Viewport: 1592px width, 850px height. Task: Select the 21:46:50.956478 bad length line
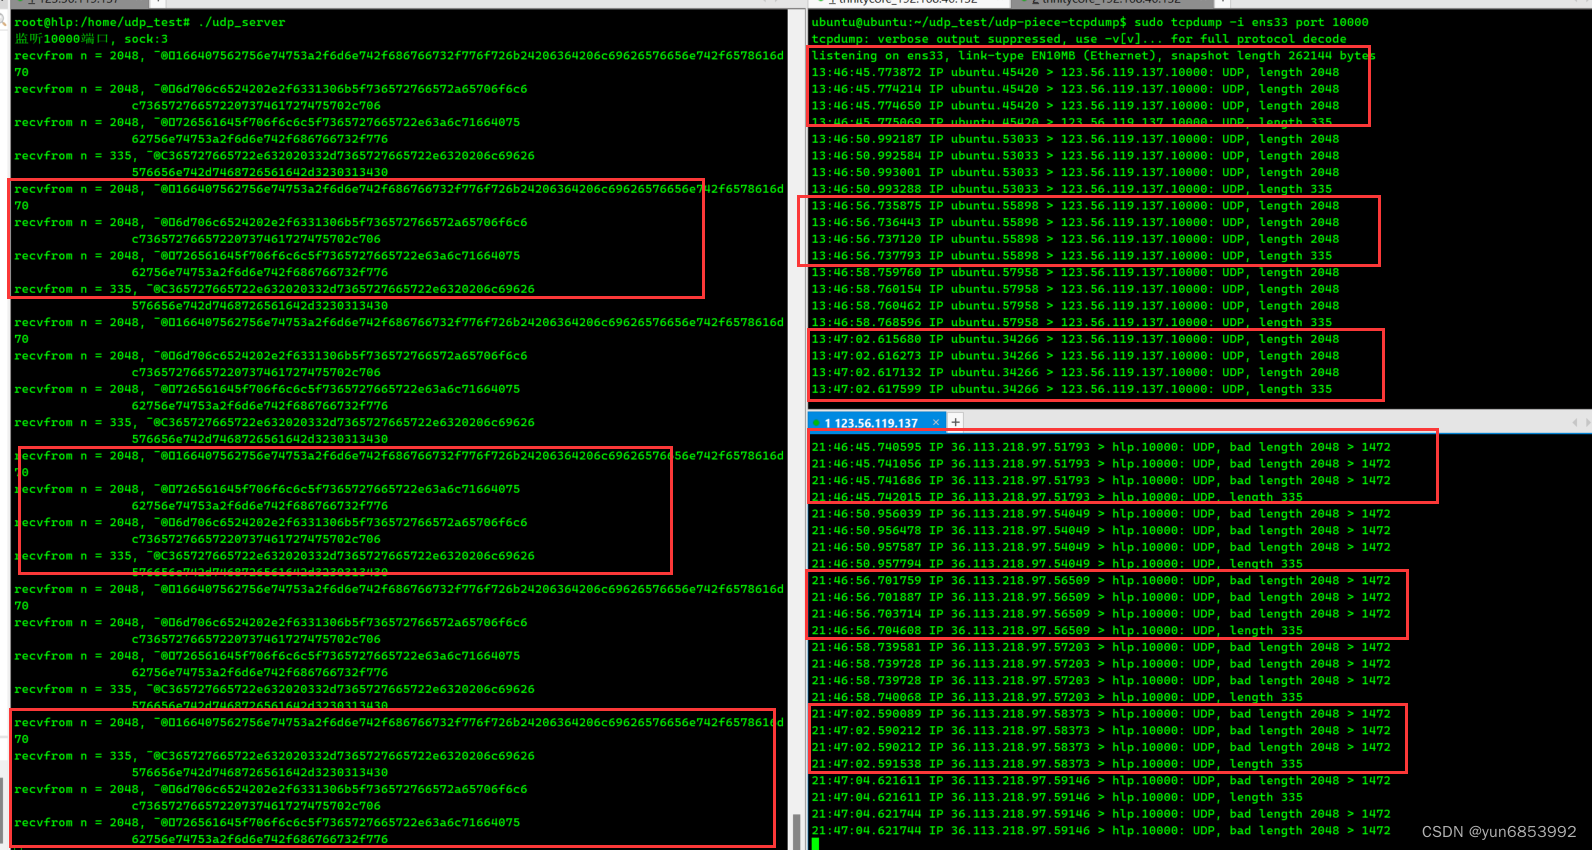pos(1101,530)
